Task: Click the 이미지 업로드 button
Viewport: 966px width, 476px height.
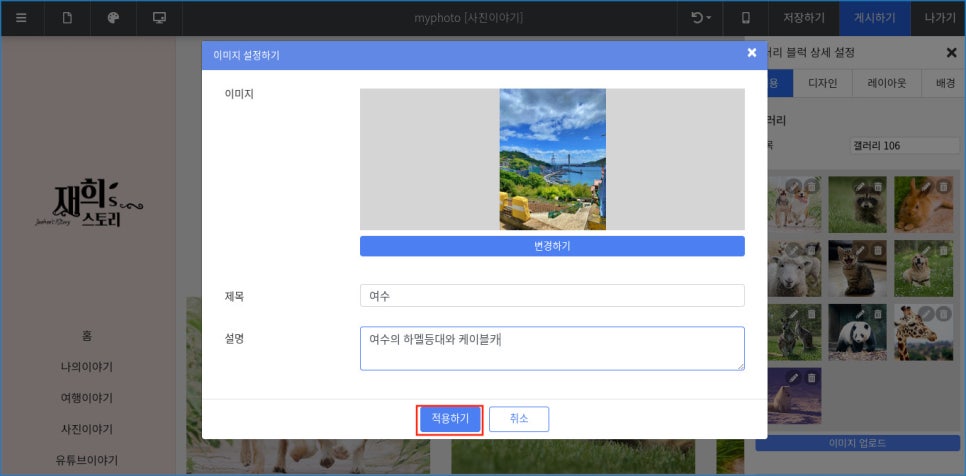Action: (x=857, y=443)
